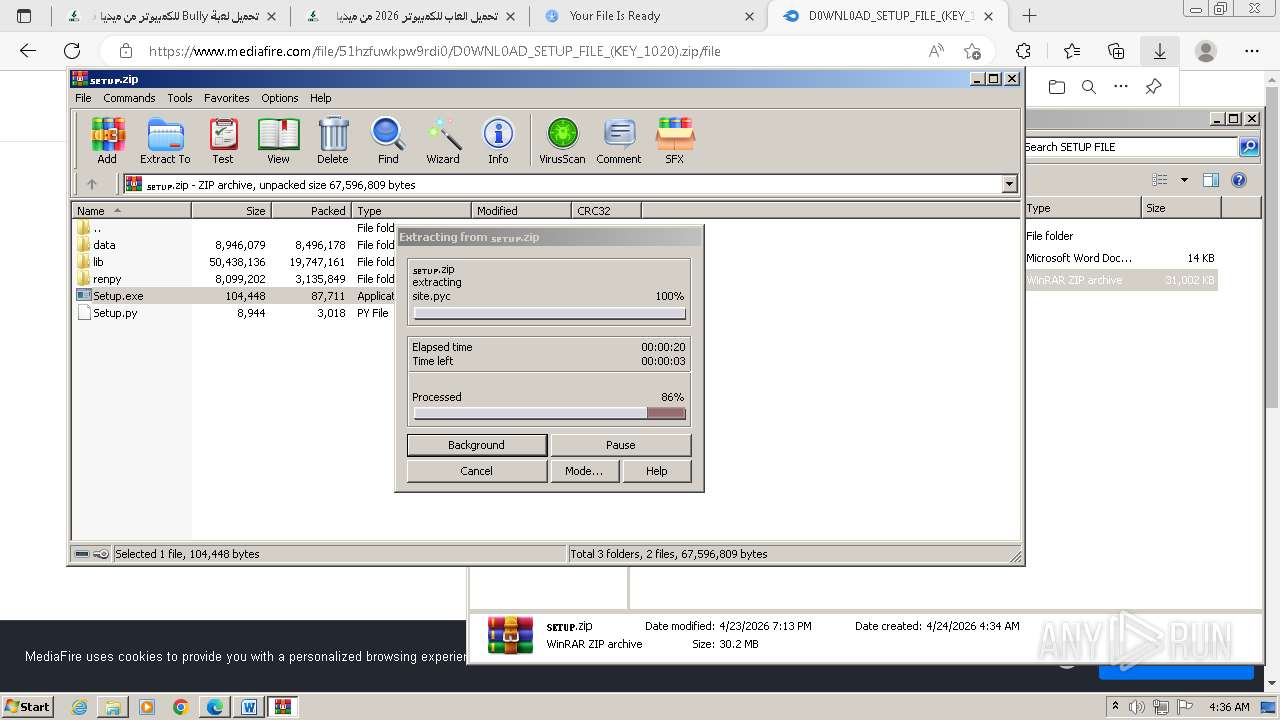Click the browser address bar URL
Image resolution: width=1280 pixels, height=720 pixels.
click(x=433, y=51)
